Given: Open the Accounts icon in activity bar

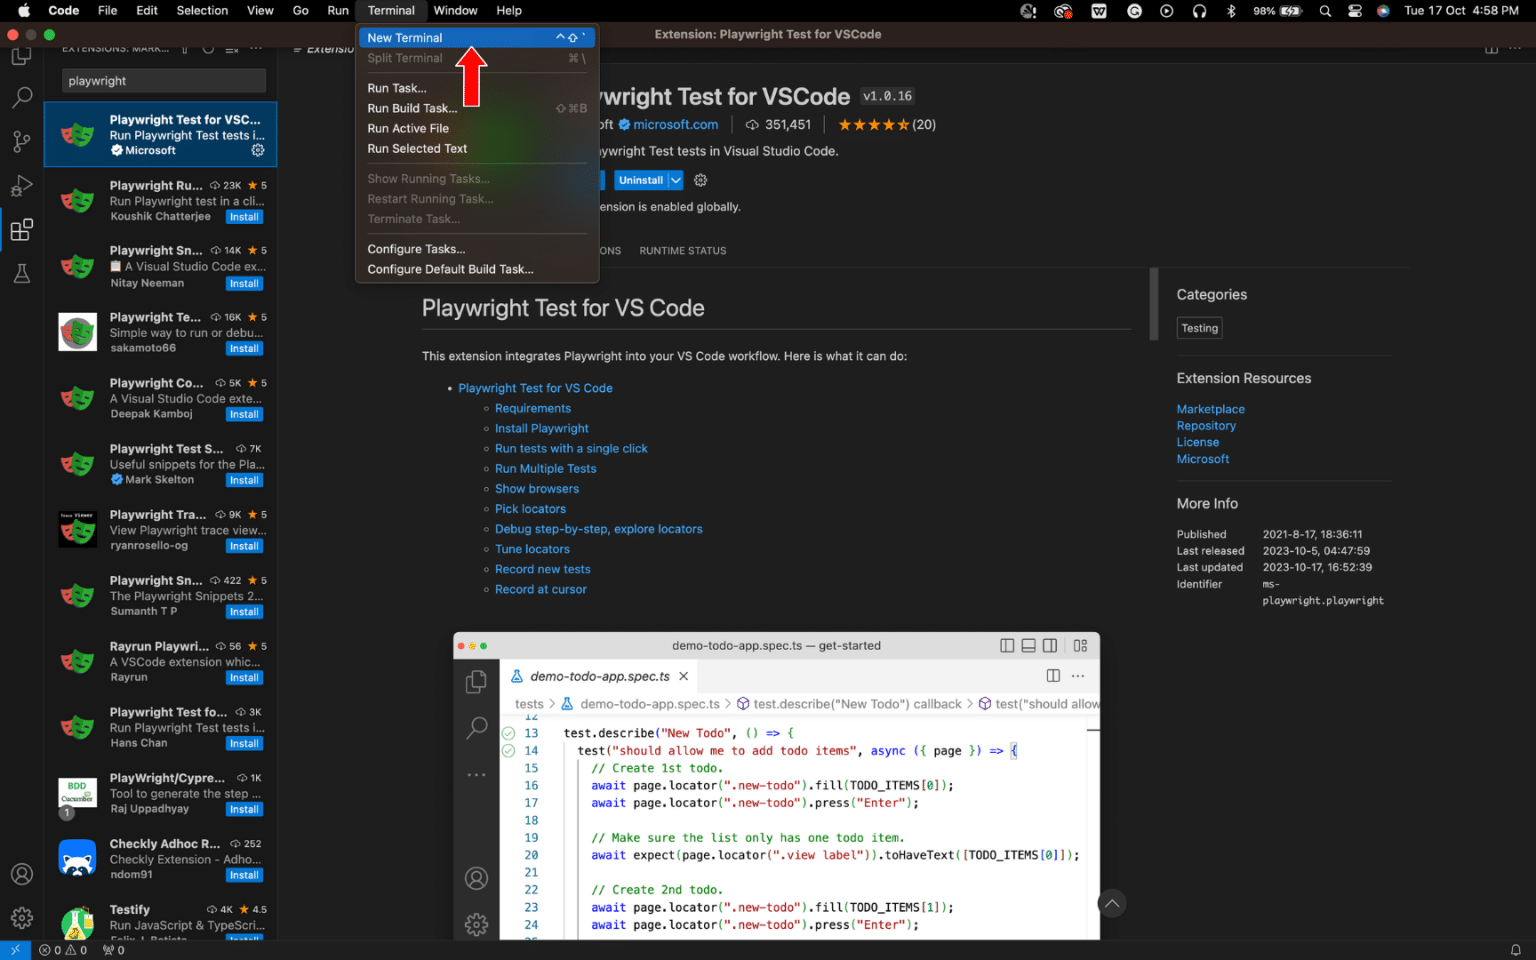Looking at the screenshot, I should tap(21, 874).
